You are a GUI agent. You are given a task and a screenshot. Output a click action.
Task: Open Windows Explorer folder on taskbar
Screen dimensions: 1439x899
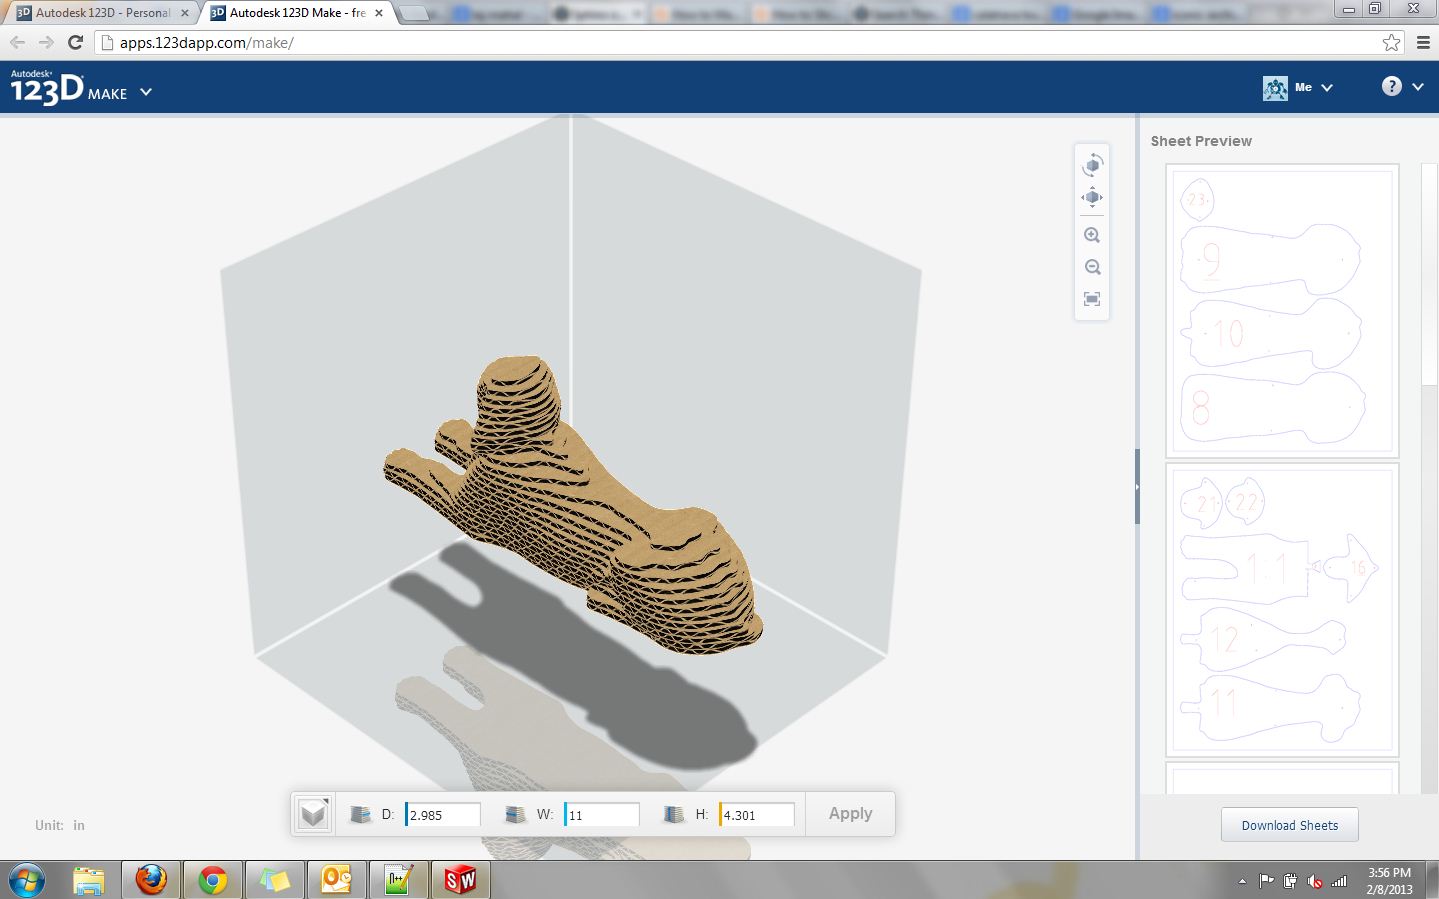(x=89, y=881)
